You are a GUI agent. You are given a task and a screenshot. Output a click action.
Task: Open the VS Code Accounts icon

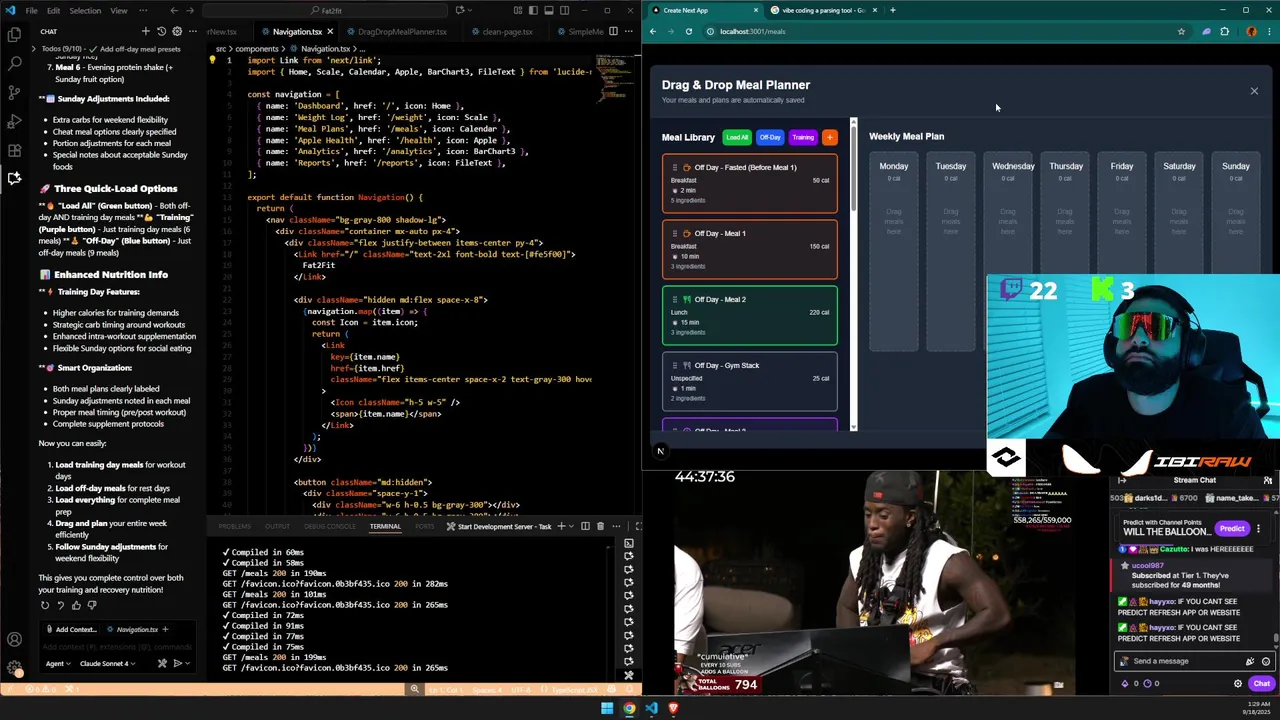pyautogui.click(x=14, y=639)
